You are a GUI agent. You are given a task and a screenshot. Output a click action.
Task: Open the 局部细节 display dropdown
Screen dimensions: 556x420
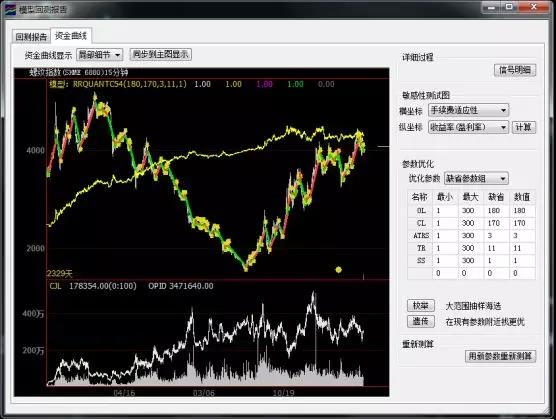click(100, 55)
